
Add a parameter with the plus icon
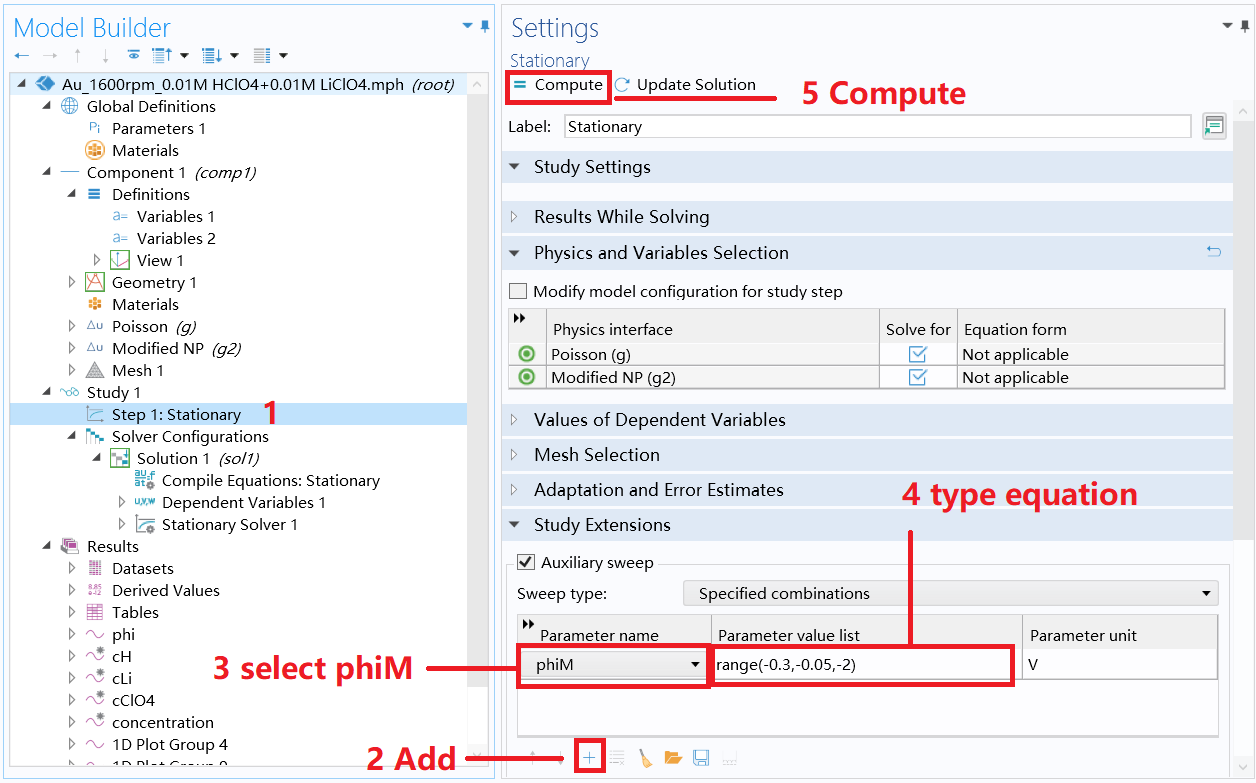pos(589,757)
